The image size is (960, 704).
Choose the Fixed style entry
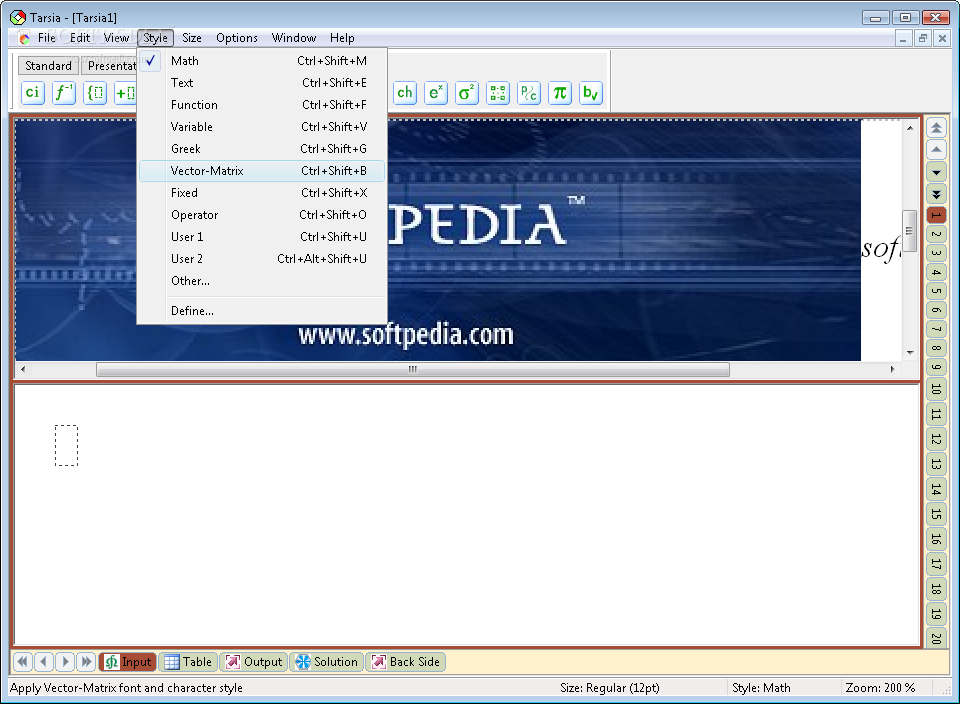tap(262, 193)
